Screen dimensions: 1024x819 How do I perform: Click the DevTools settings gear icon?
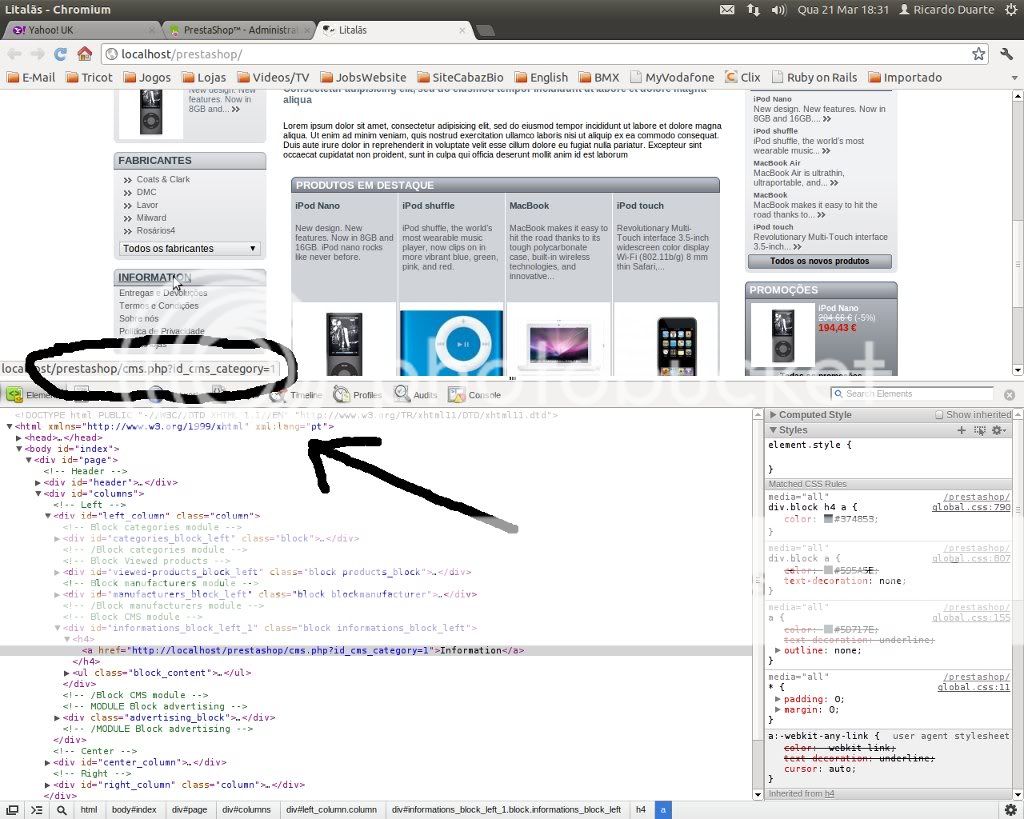[x=1010, y=810]
